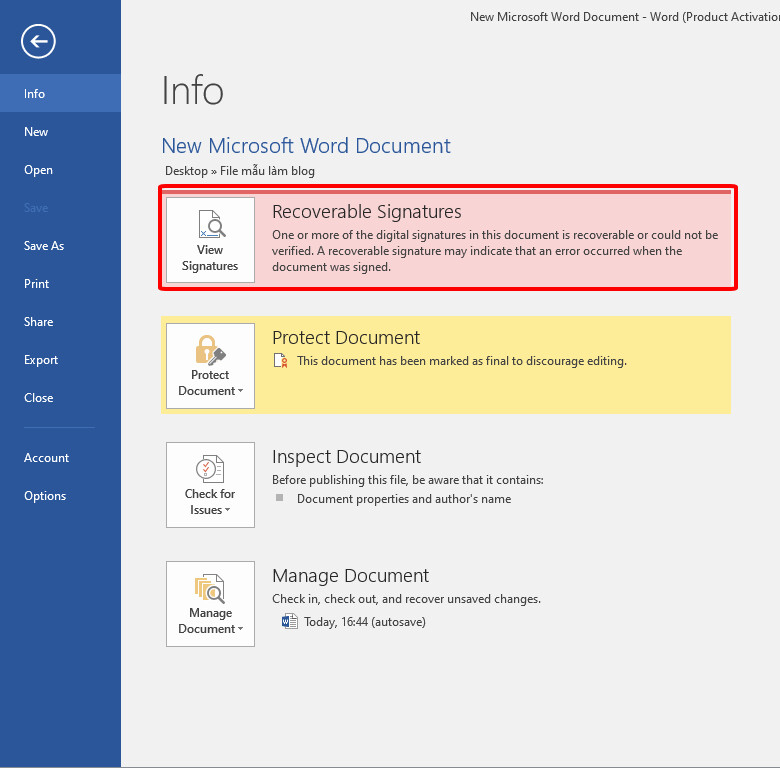Click the Word file icon beside autosave entry

click(290, 621)
